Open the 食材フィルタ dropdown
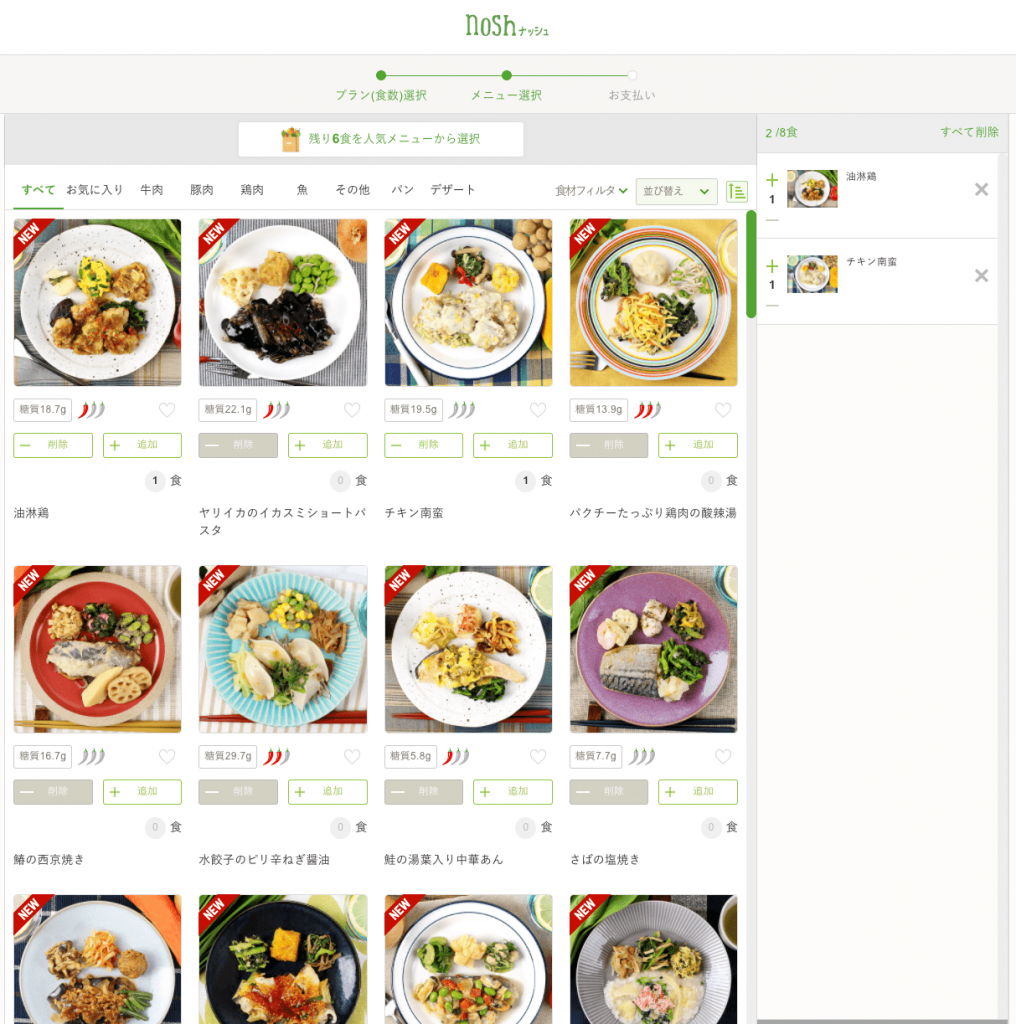1016x1024 pixels. tap(591, 191)
